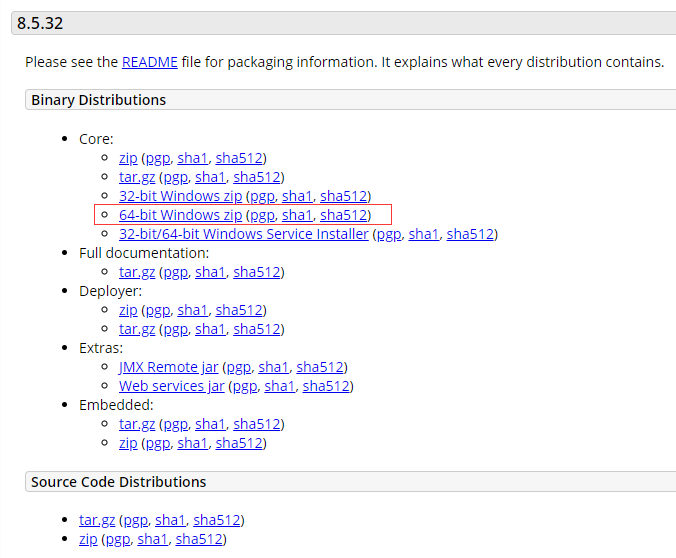
Task: Open sha1 for 32-bit Windows zip
Action: pyautogui.click(x=297, y=196)
